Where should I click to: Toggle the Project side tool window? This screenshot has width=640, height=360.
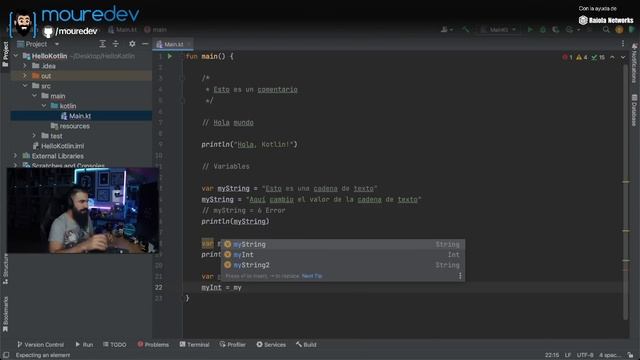click(x=5, y=54)
